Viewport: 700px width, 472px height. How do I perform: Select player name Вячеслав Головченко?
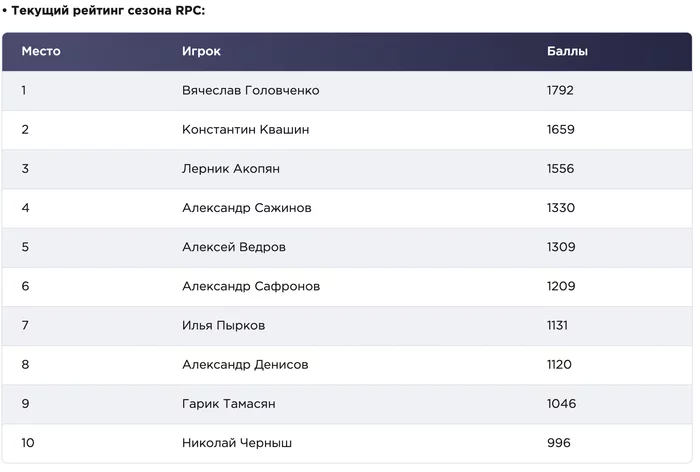click(x=251, y=91)
